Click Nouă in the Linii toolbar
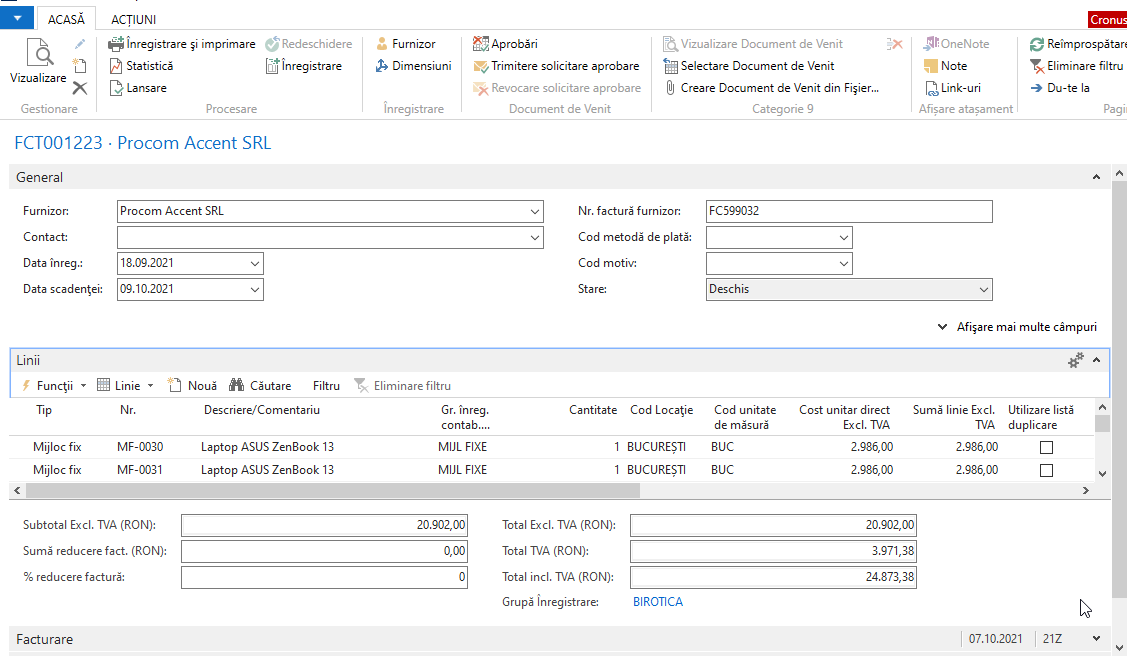1127x662 pixels. pos(192,386)
